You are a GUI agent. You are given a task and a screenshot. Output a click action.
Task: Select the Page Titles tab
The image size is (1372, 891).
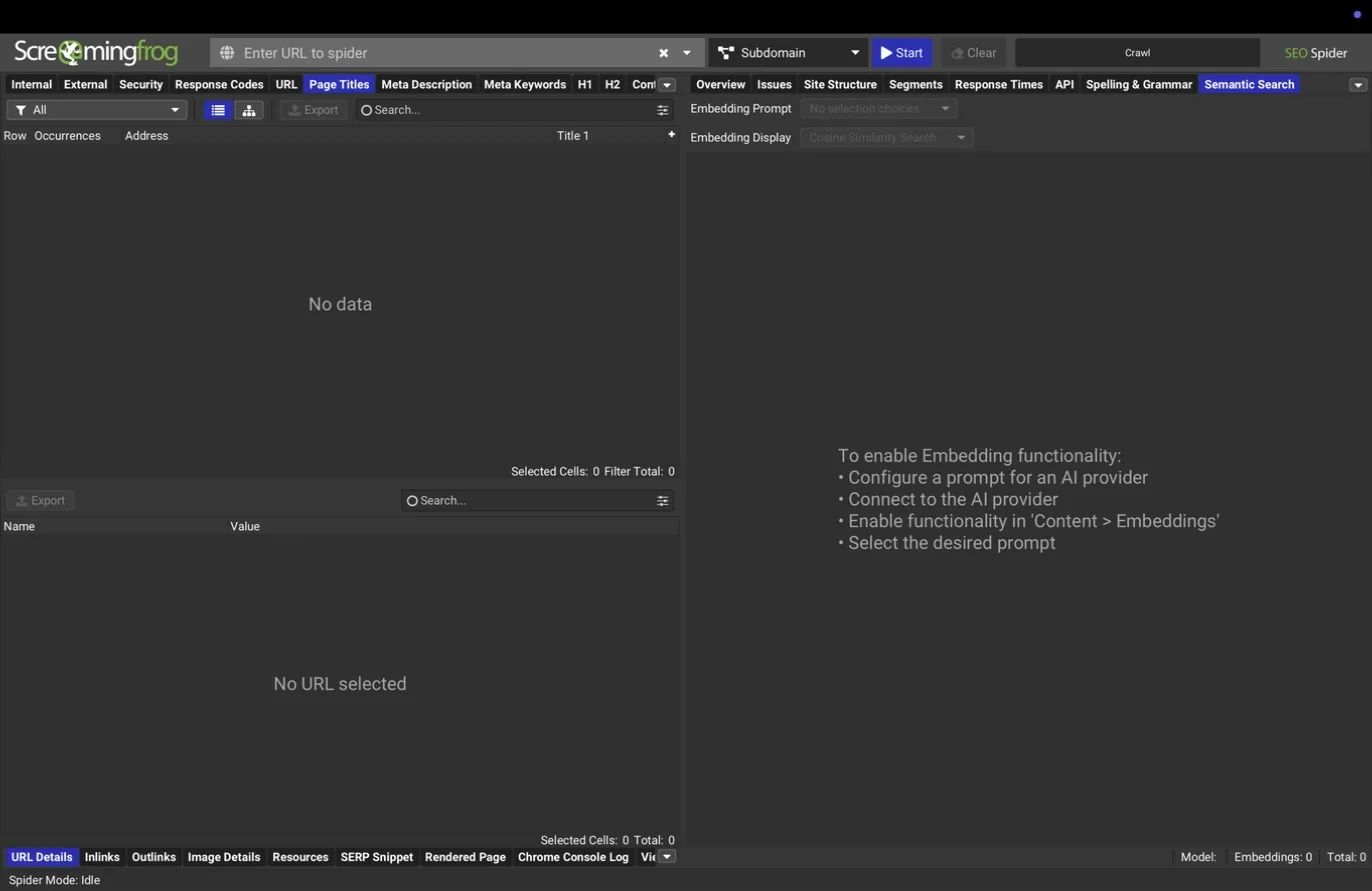coord(339,84)
